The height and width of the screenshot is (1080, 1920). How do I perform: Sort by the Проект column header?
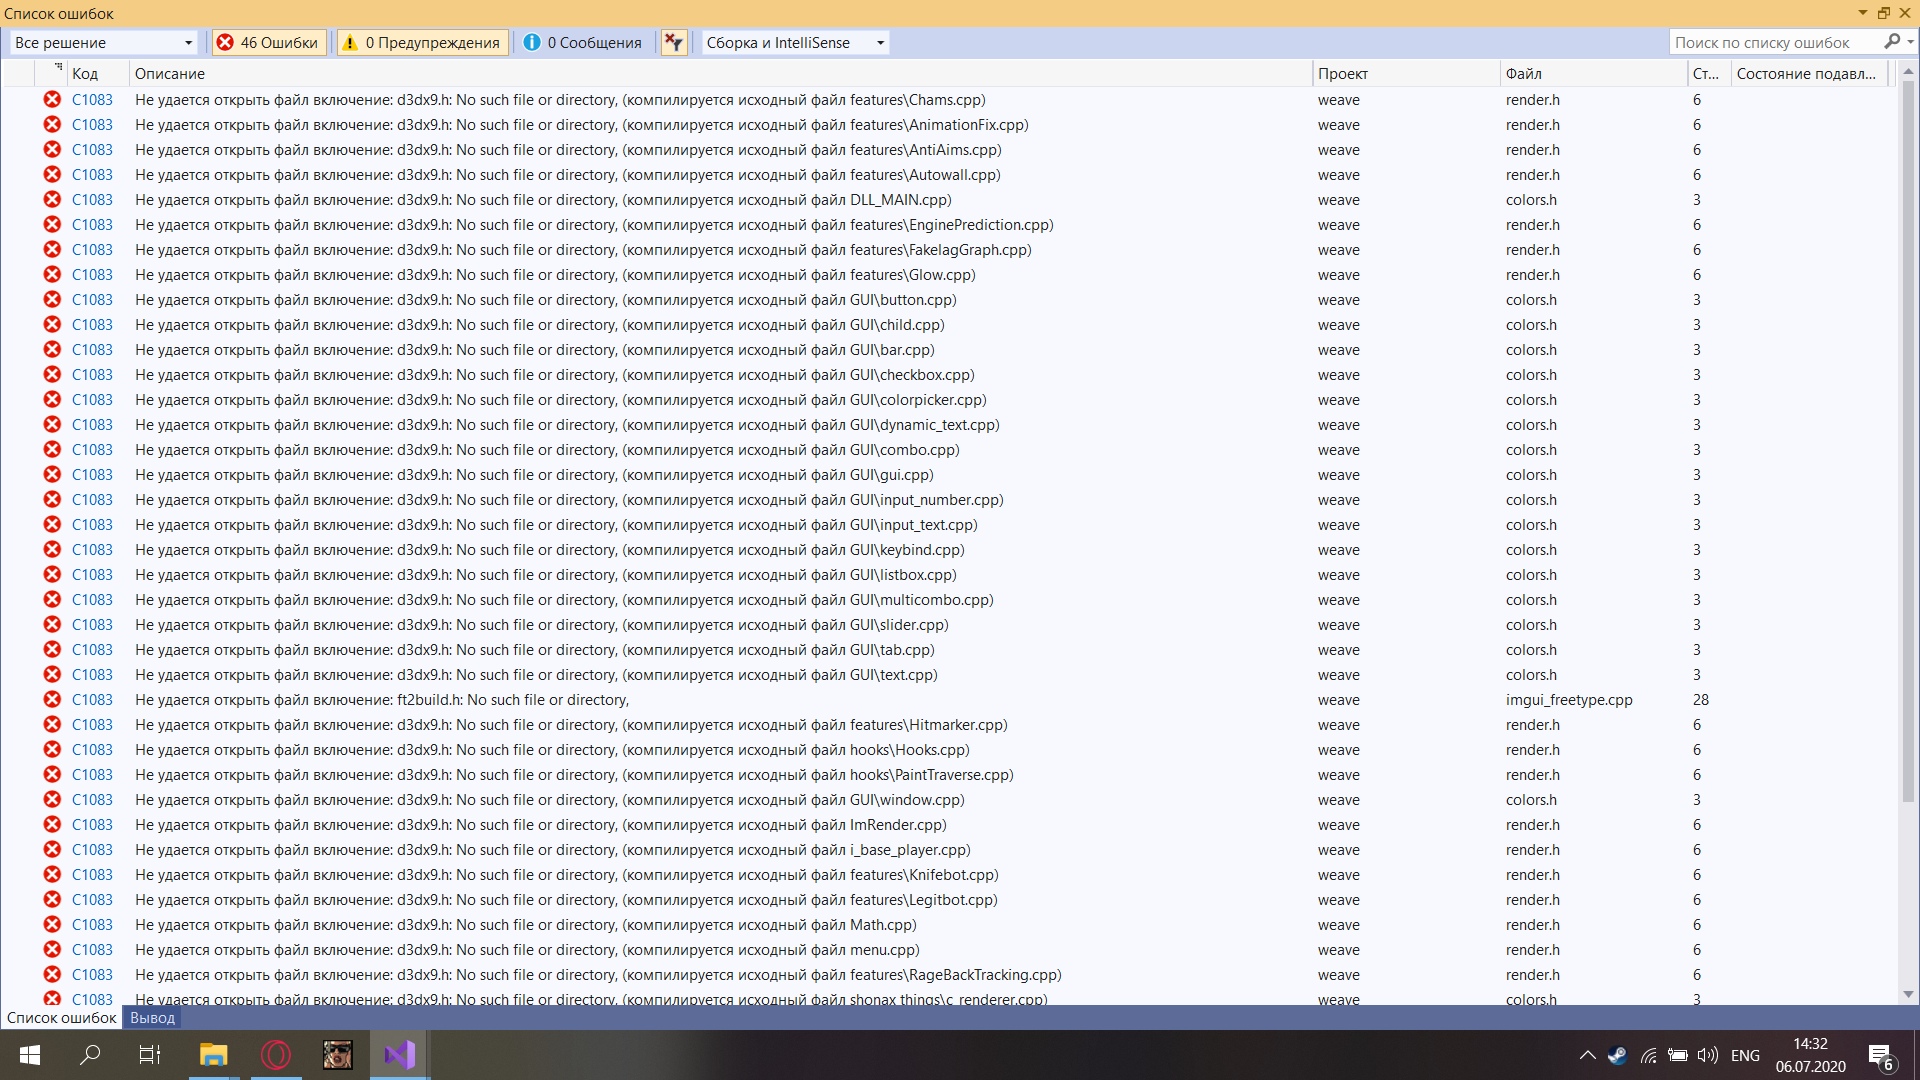click(x=1342, y=74)
